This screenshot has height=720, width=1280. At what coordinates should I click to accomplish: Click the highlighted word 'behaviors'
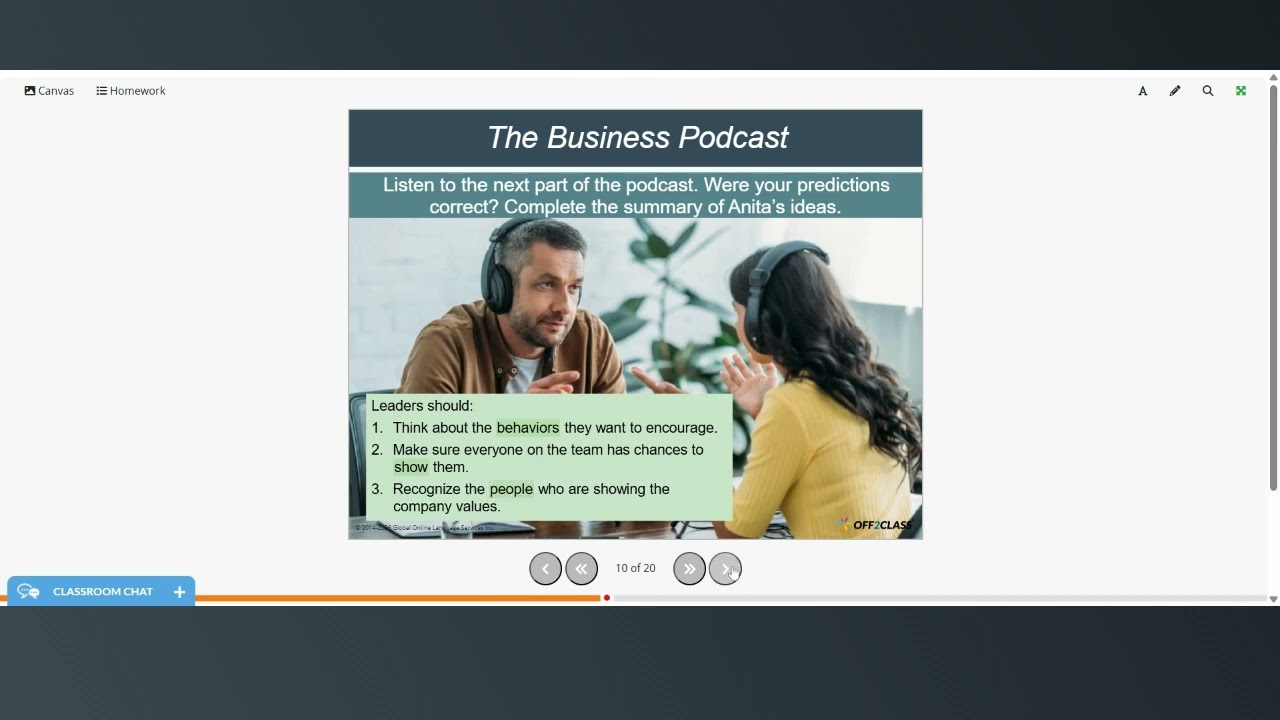[528, 428]
